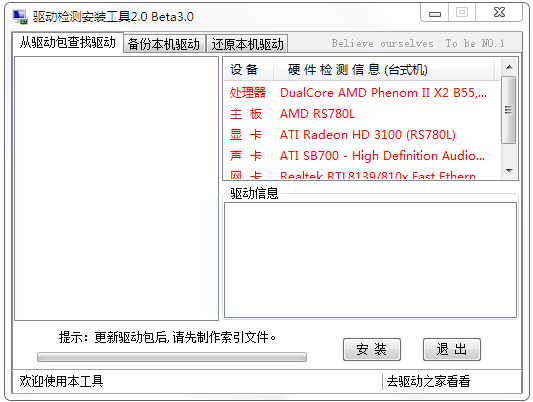Select the 声卡 ATI SB700 audio row
Viewport: 533px width, 402px height.
click(362, 156)
